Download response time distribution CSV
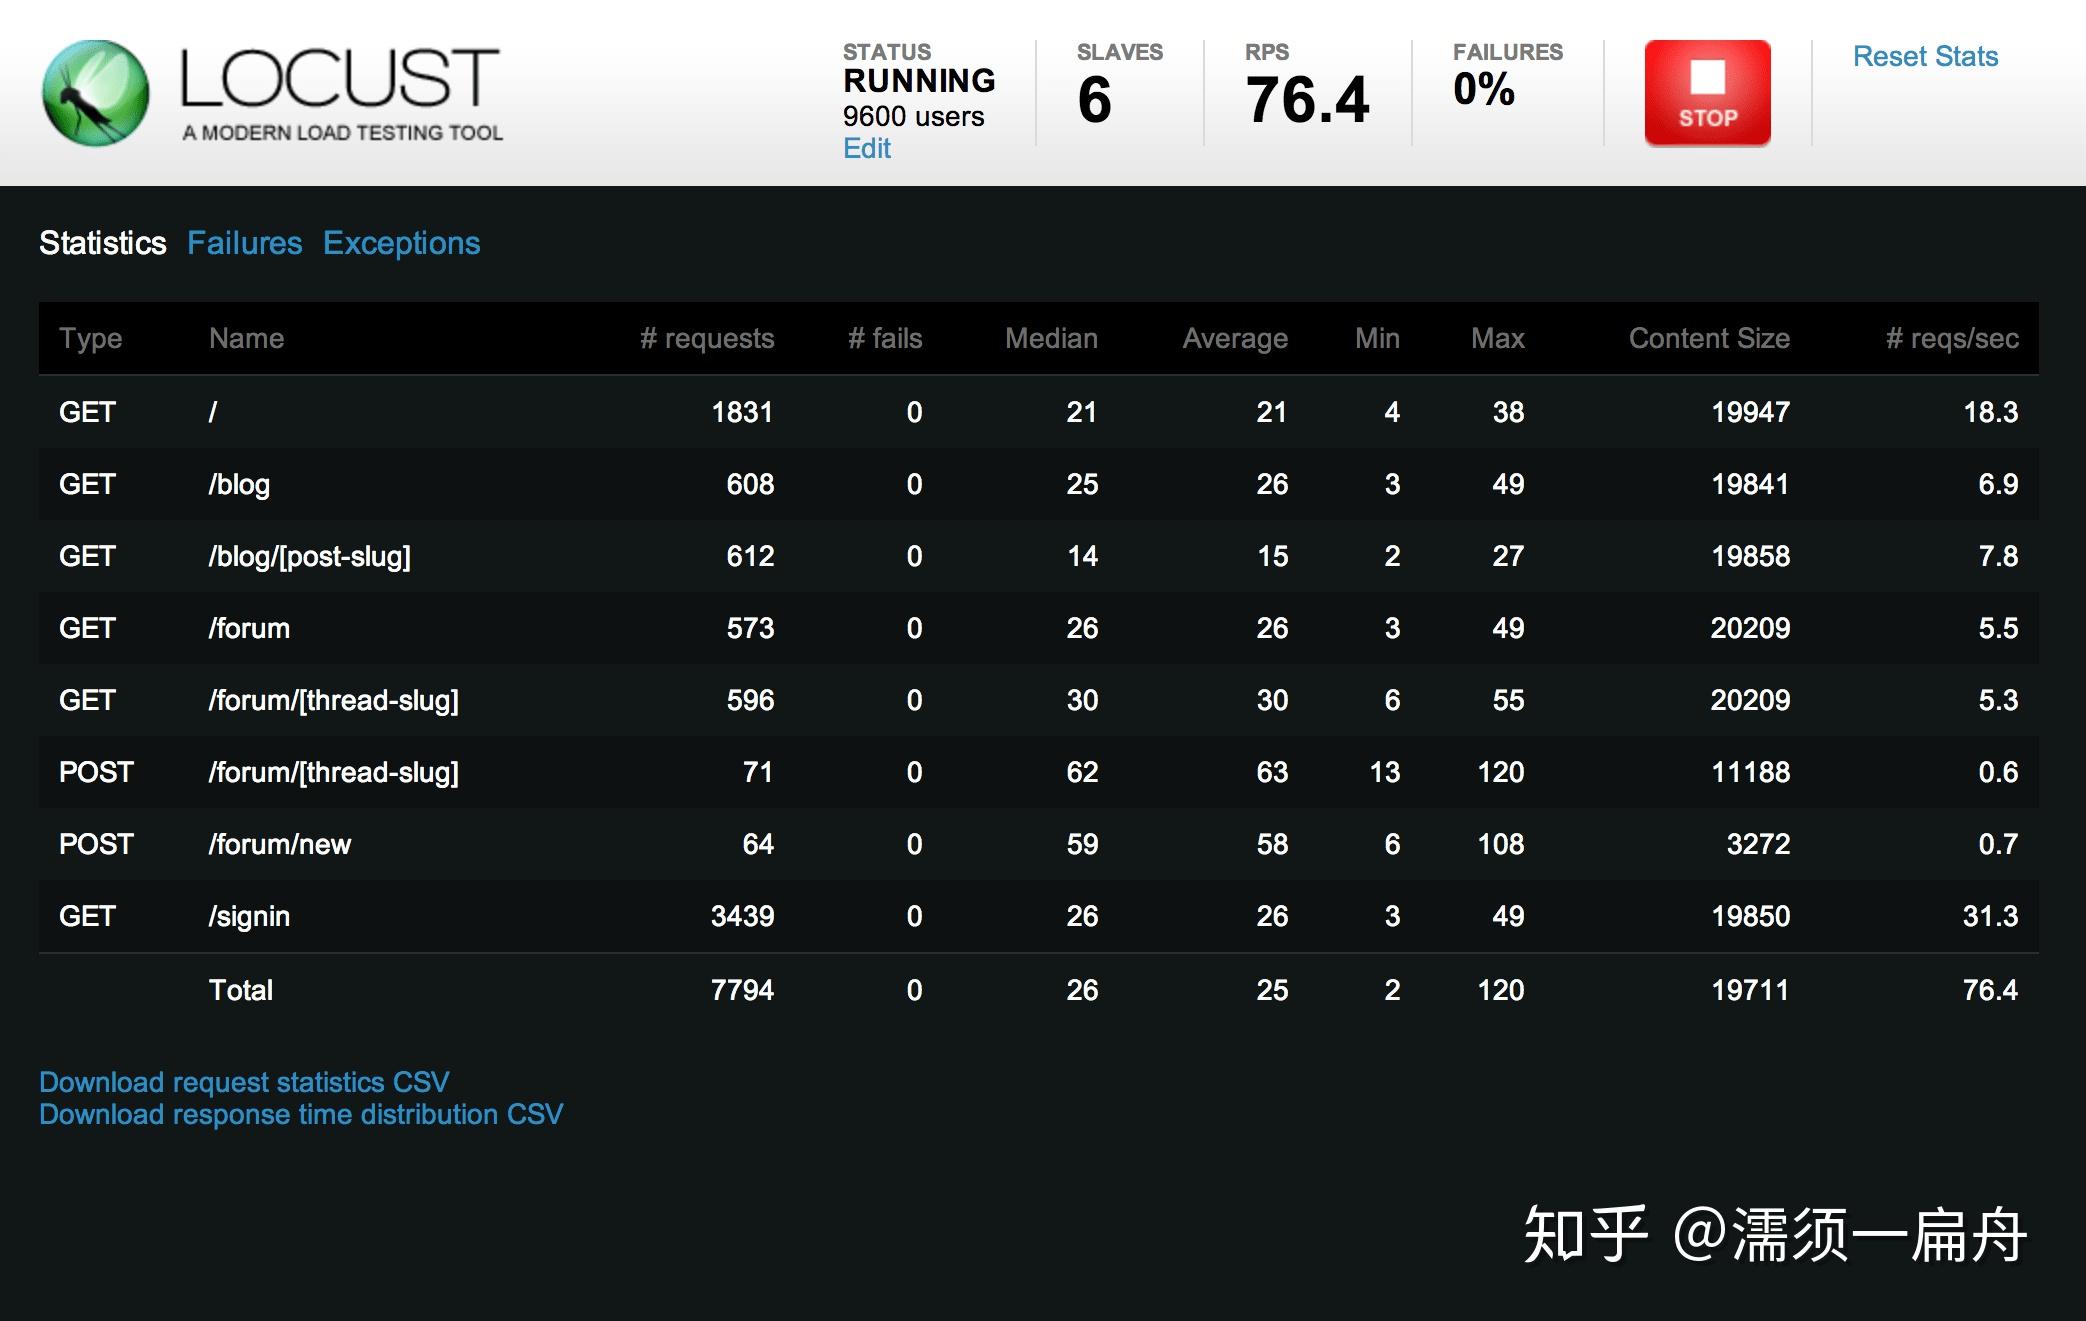The height and width of the screenshot is (1321, 2086). click(301, 1114)
